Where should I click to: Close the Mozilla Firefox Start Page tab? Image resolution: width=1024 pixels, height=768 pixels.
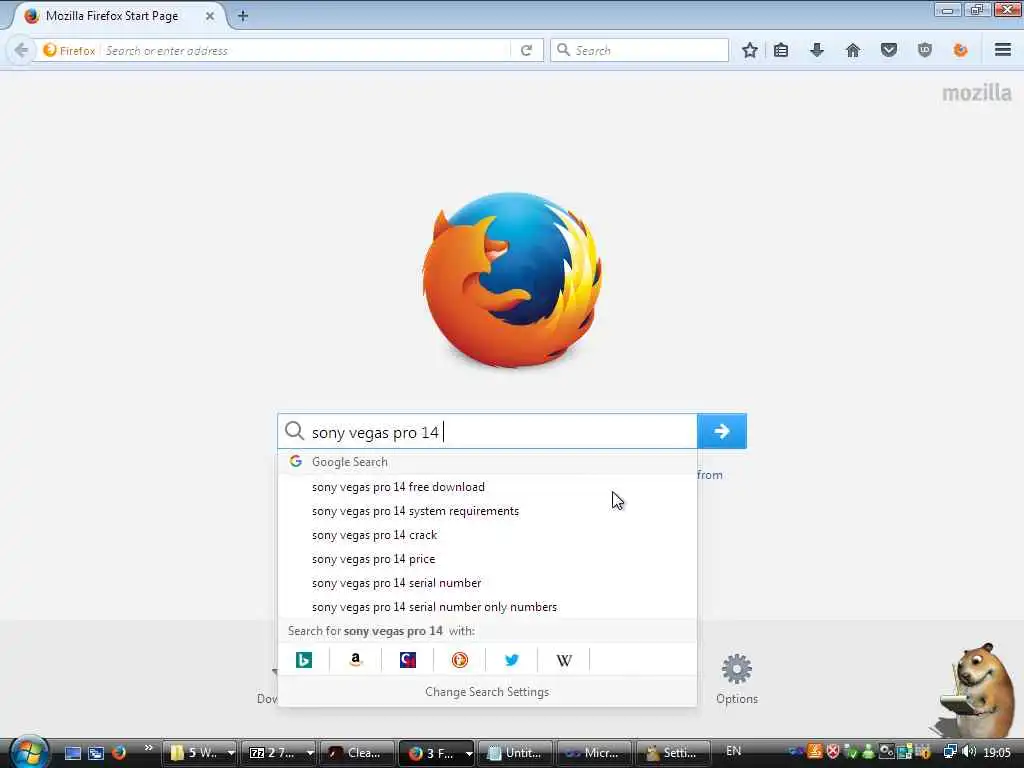pyautogui.click(x=210, y=16)
